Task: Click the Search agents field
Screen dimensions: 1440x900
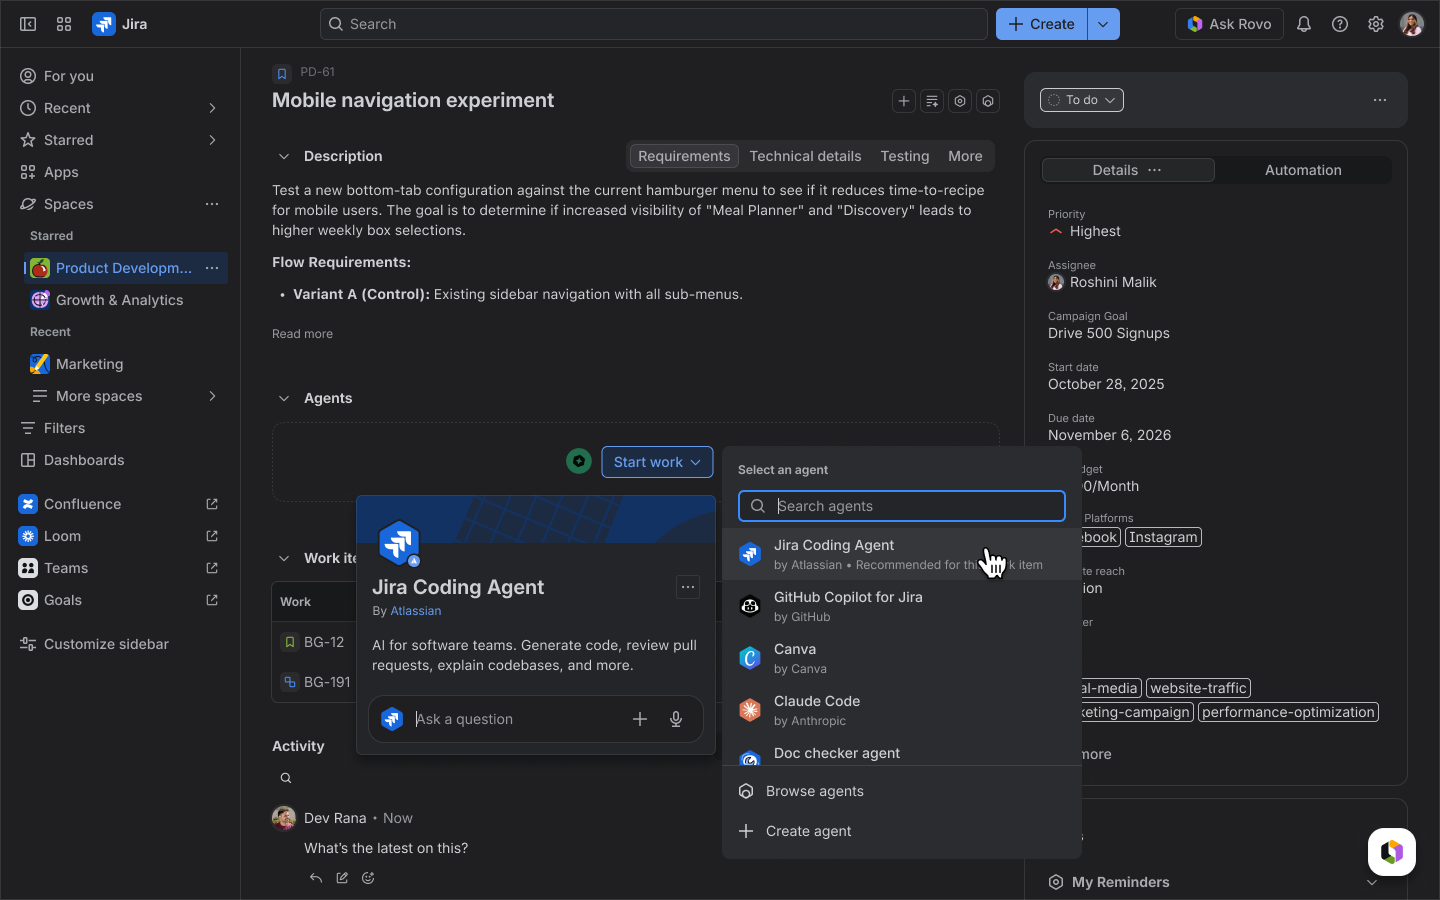Action: 902,506
